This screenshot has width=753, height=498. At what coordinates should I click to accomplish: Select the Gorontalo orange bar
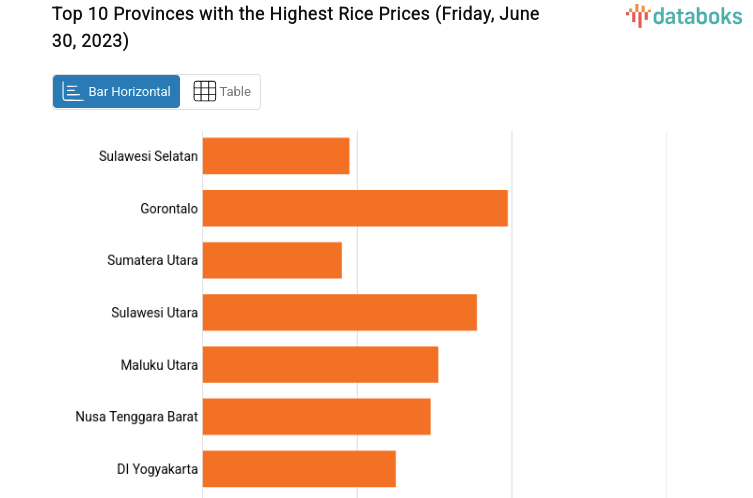point(355,208)
